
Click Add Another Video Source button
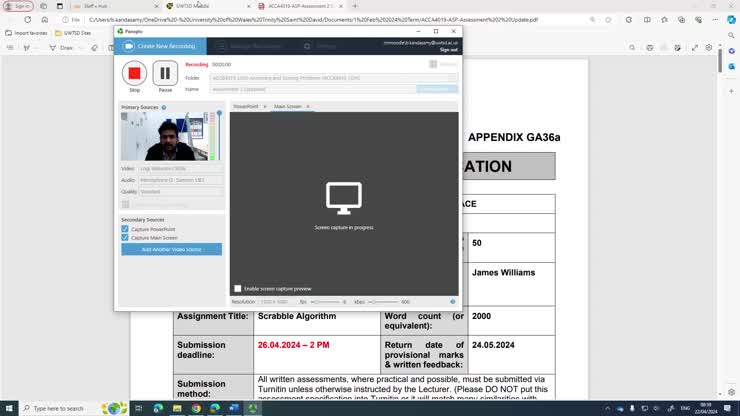171,249
